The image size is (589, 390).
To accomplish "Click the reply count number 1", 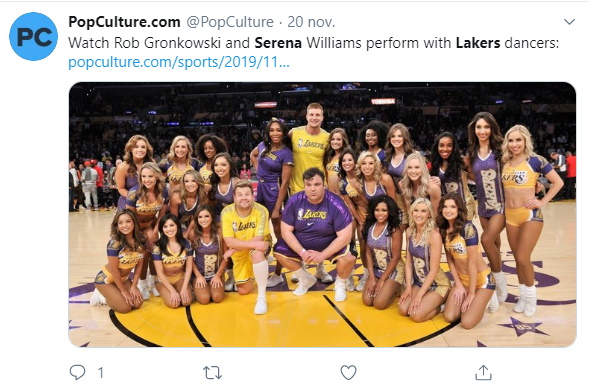I will coord(100,373).
